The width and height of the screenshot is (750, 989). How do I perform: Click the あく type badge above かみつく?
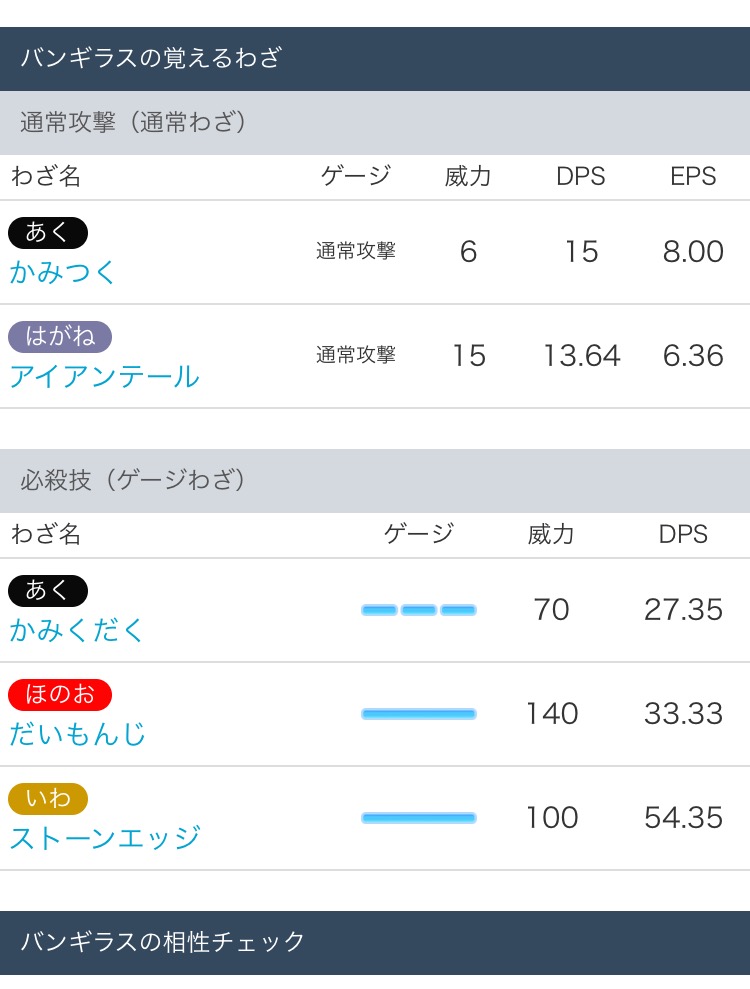(x=48, y=233)
